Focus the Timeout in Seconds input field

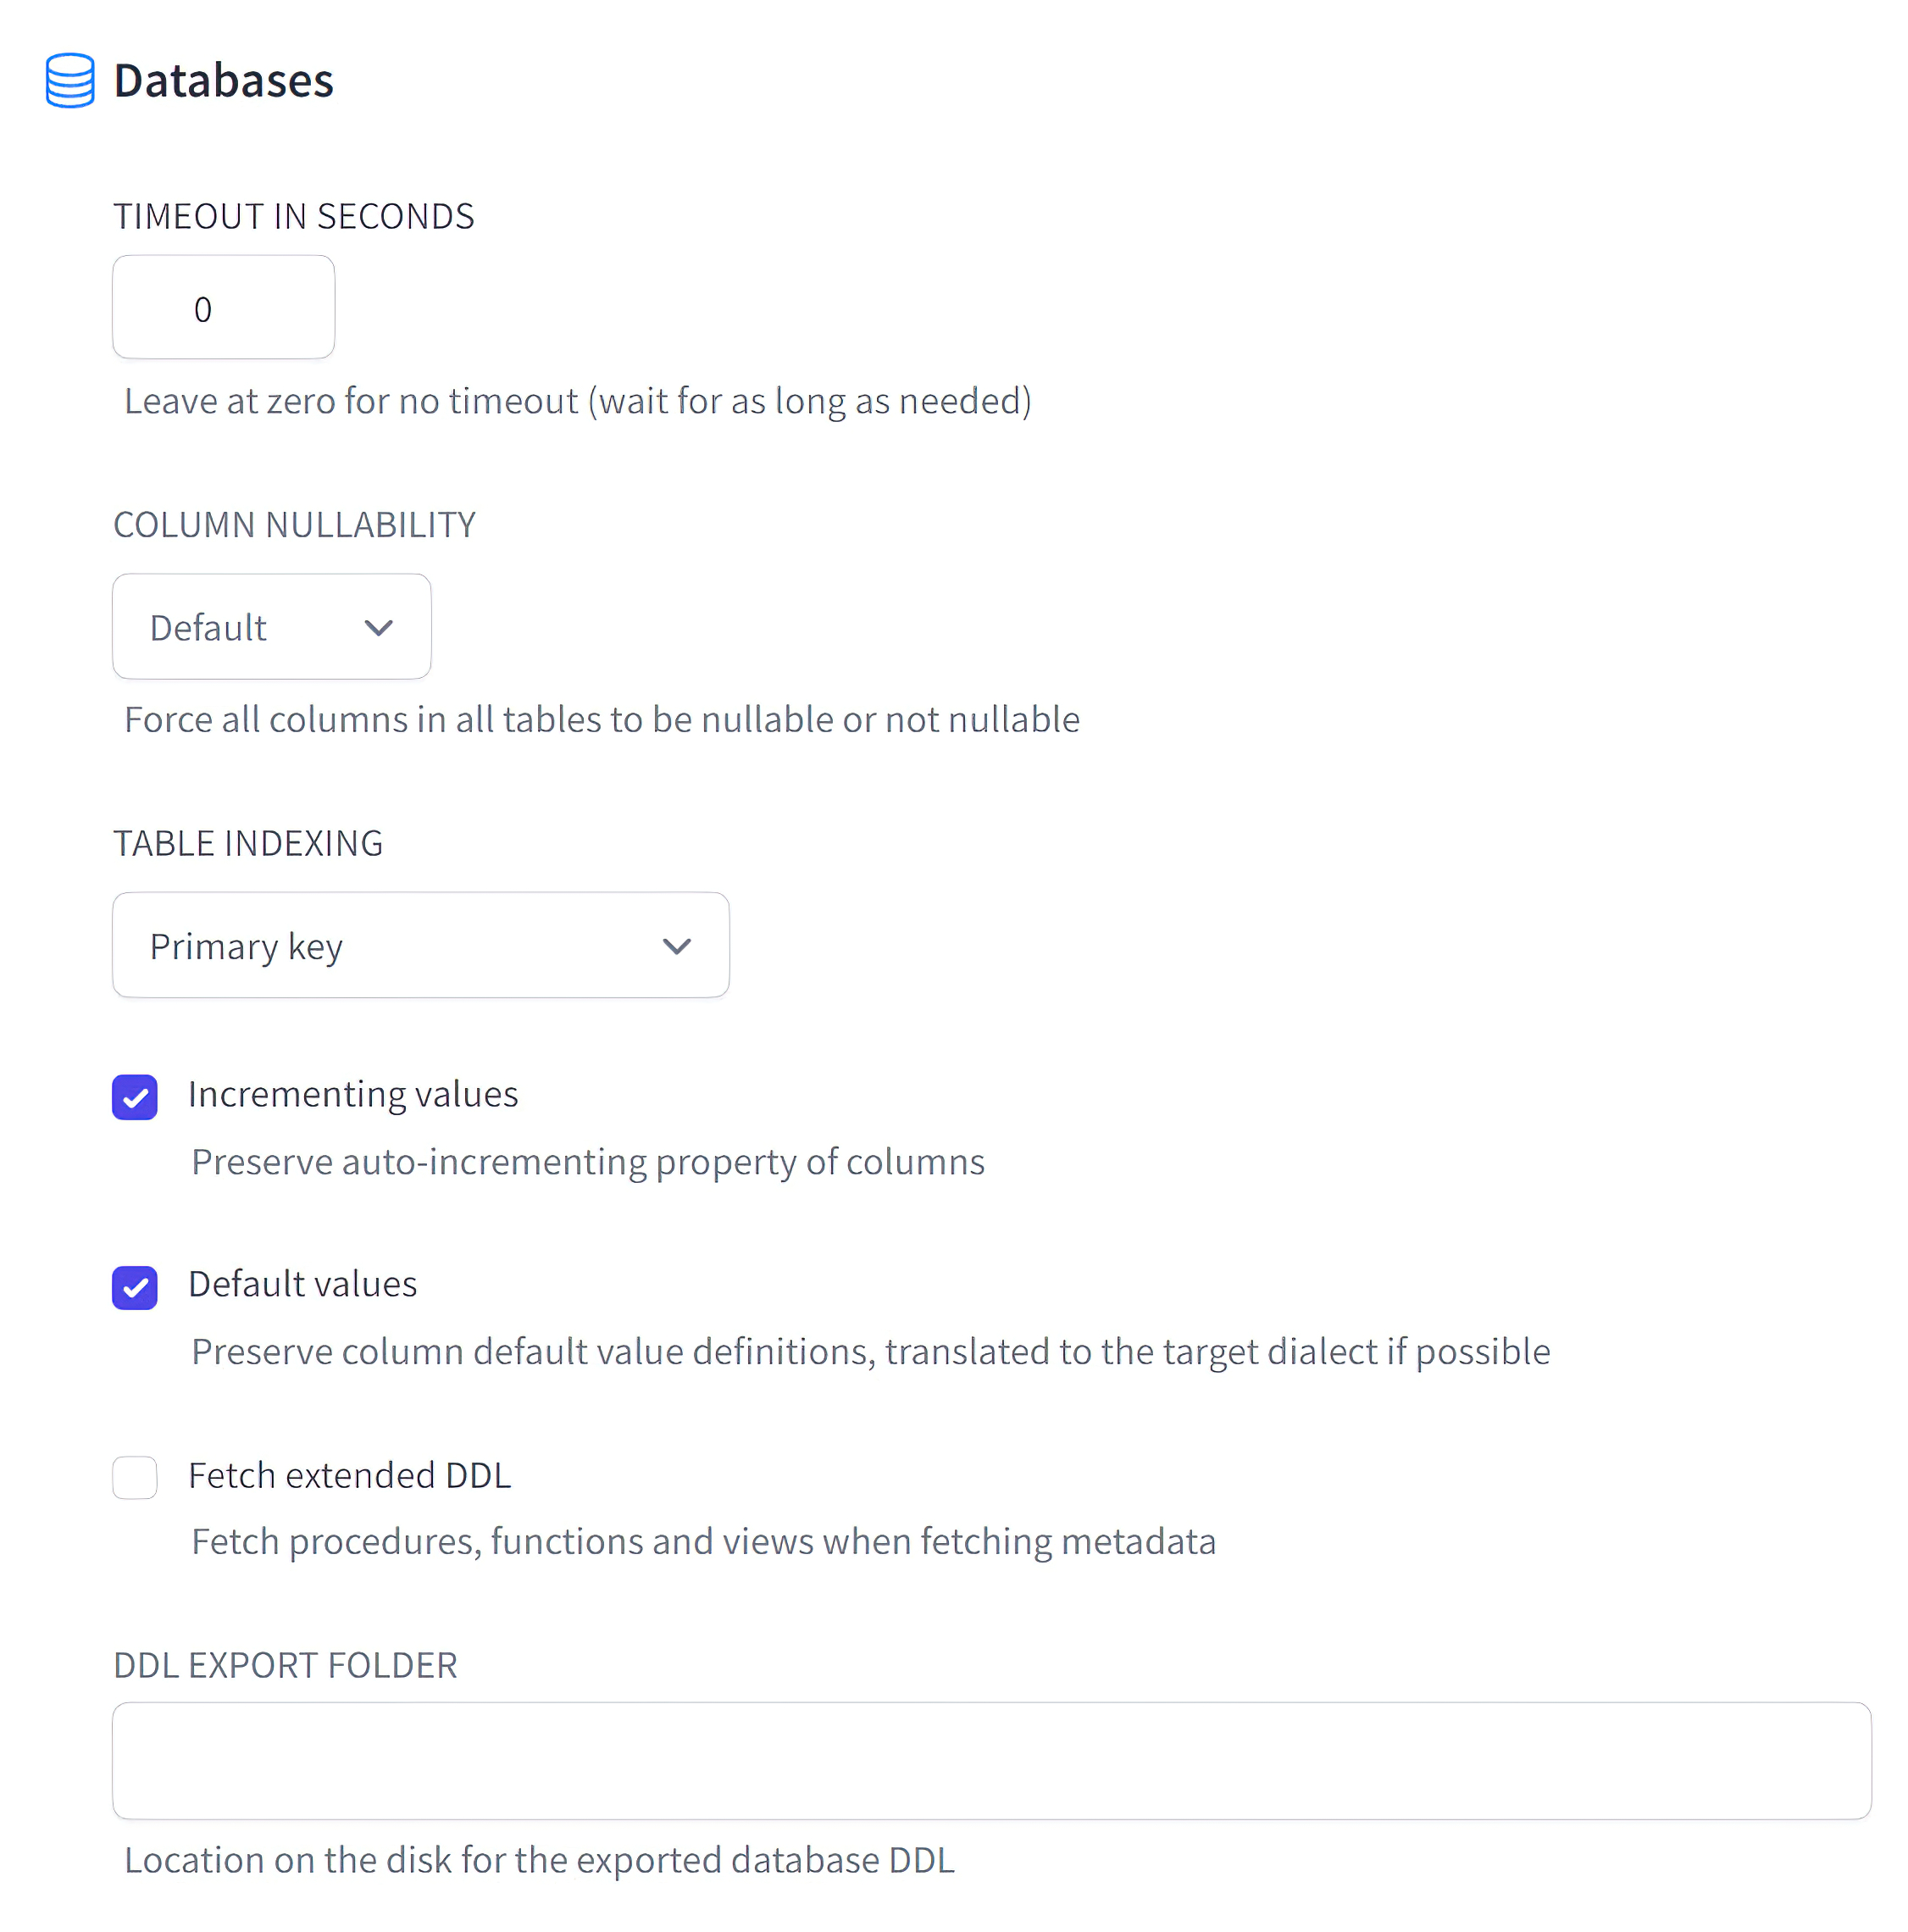223,307
